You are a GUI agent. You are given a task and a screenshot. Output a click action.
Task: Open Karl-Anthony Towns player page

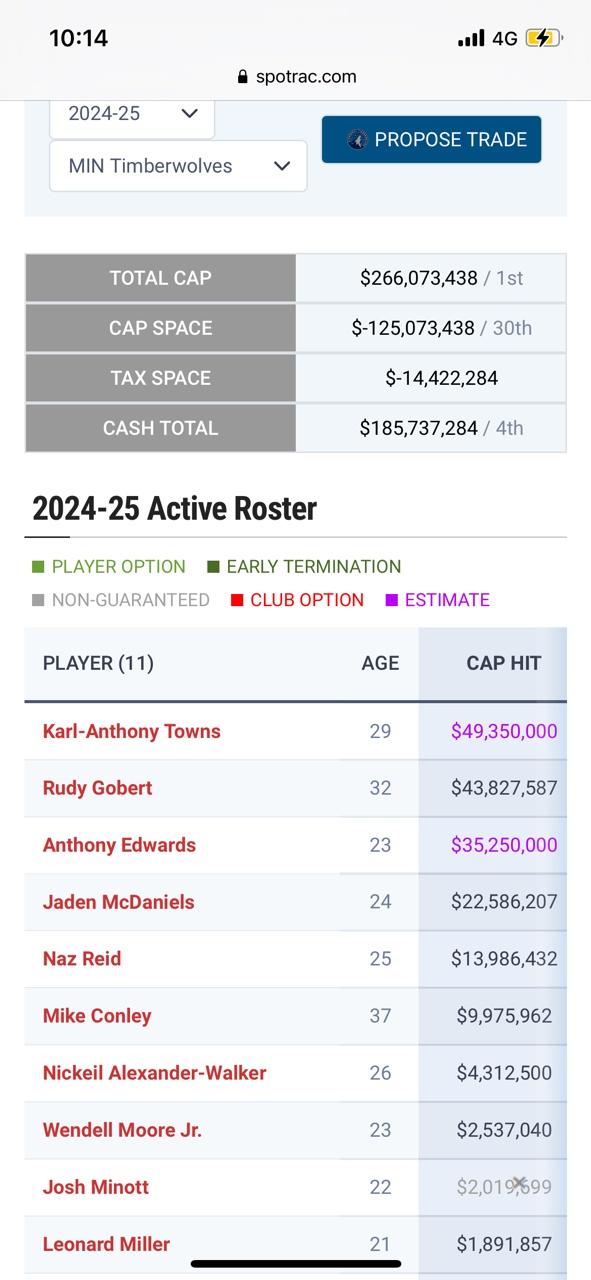(132, 731)
